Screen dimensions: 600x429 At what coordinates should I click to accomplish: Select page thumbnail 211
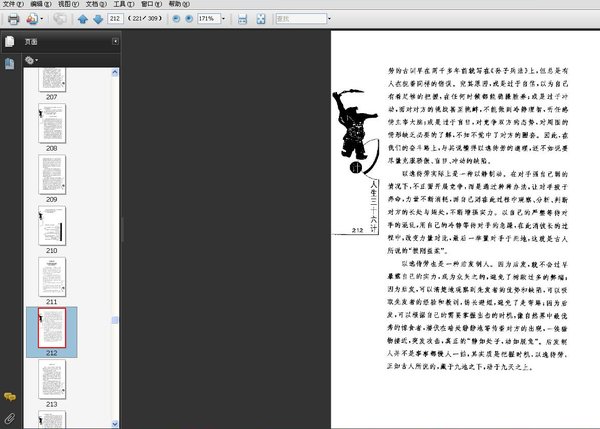coord(52,277)
